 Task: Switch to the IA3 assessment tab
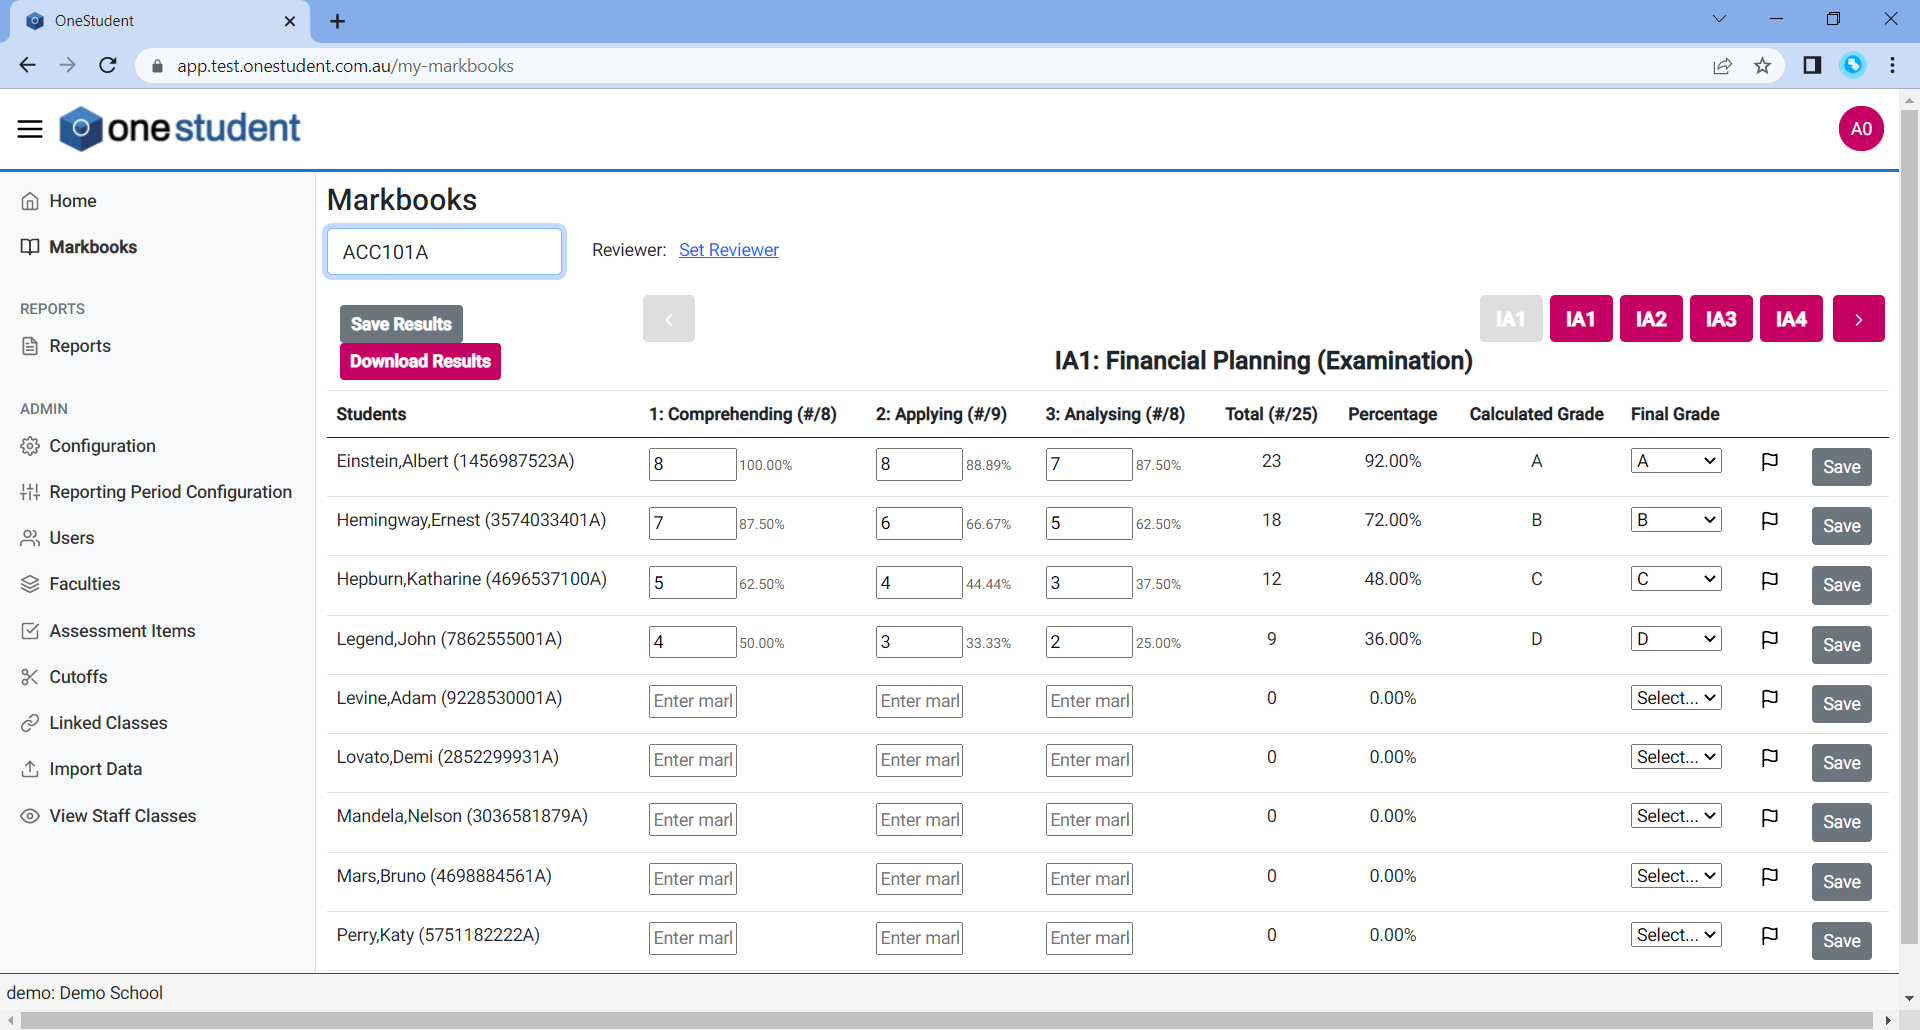1720,318
